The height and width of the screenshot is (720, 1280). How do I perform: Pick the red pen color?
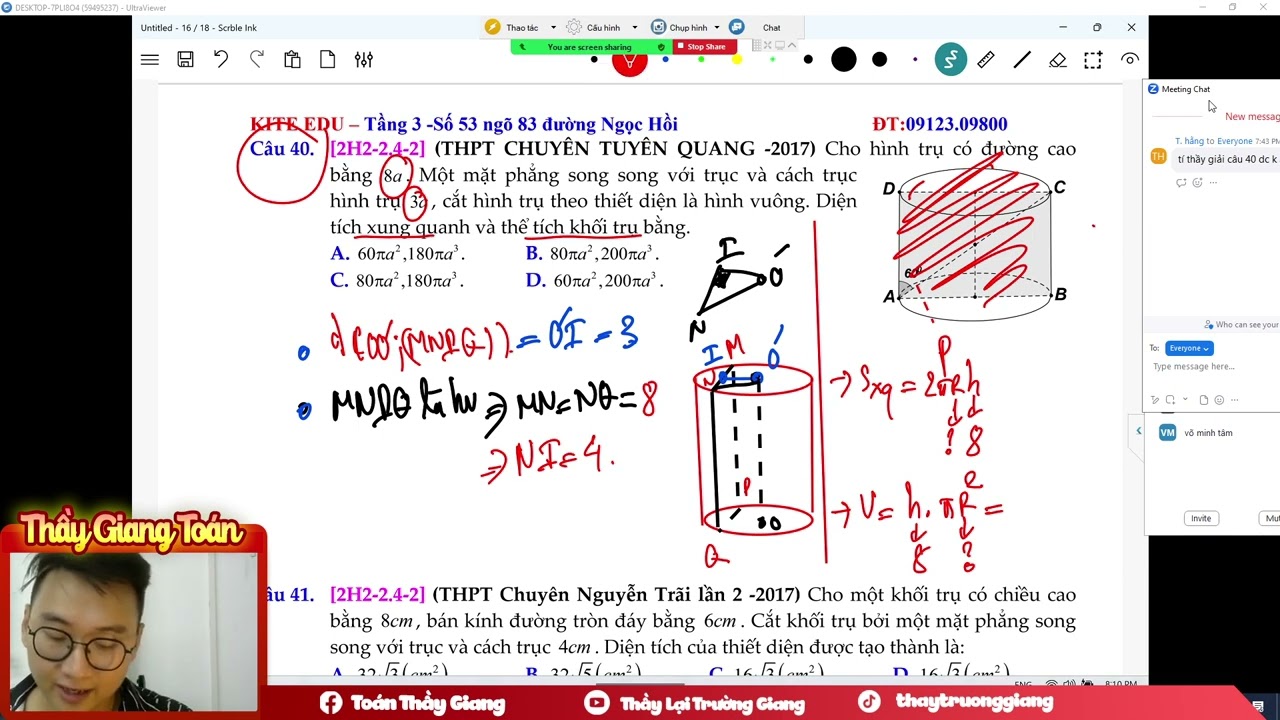pyautogui.click(x=629, y=62)
